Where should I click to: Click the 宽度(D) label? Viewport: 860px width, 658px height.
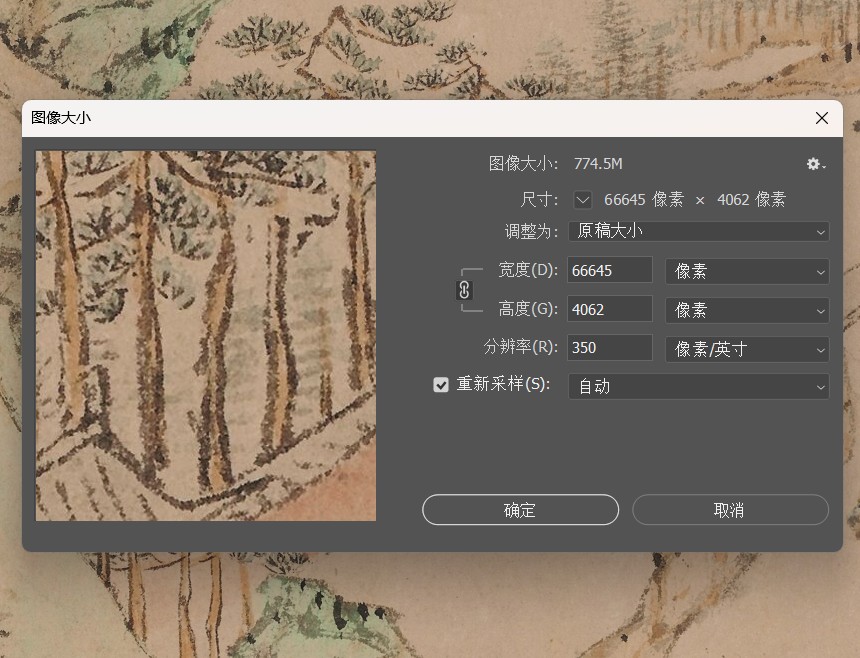tap(528, 270)
